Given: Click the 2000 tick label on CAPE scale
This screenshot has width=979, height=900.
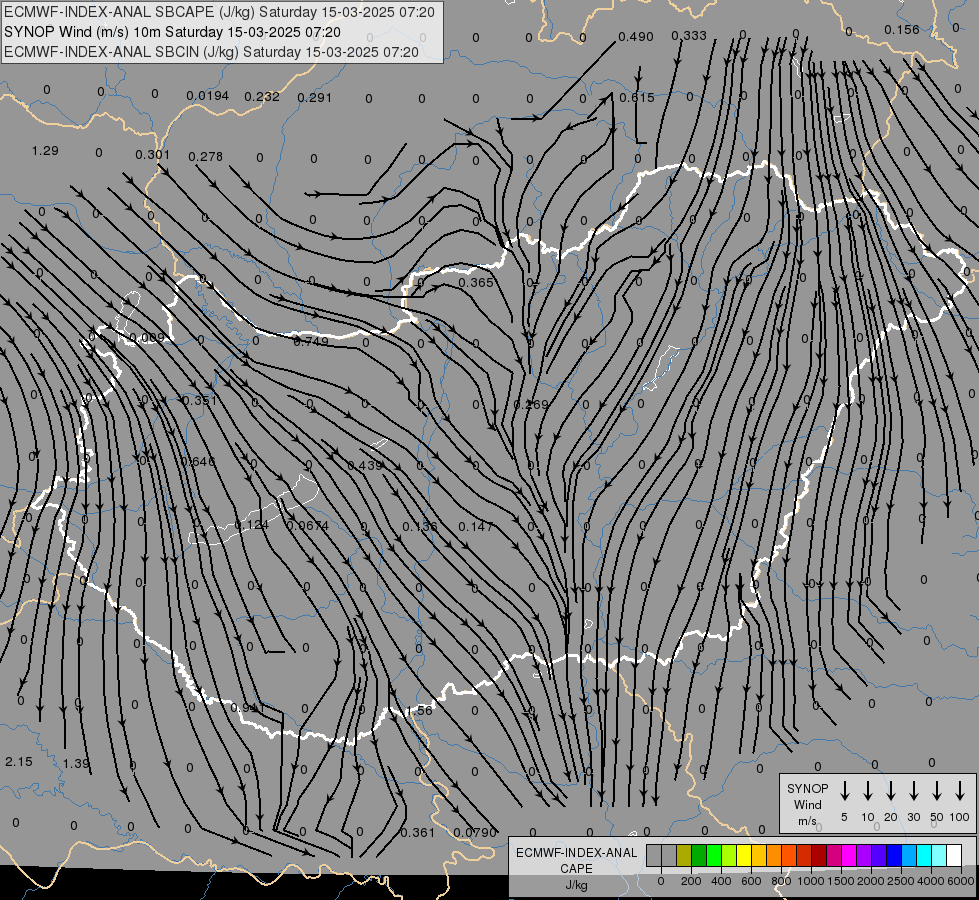Looking at the screenshot, I should (870, 881).
